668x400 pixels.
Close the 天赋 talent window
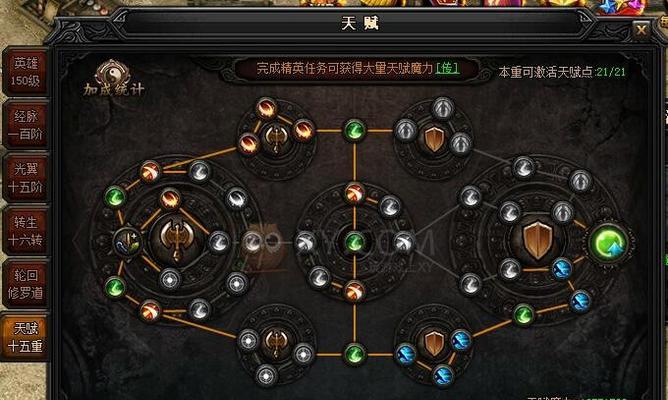pyautogui.click(x=641, y=30)
